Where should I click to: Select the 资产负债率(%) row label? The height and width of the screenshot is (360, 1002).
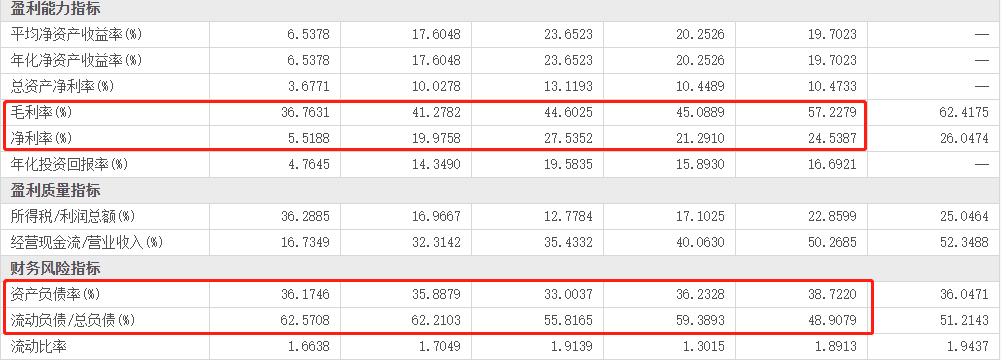pos(56,294)
